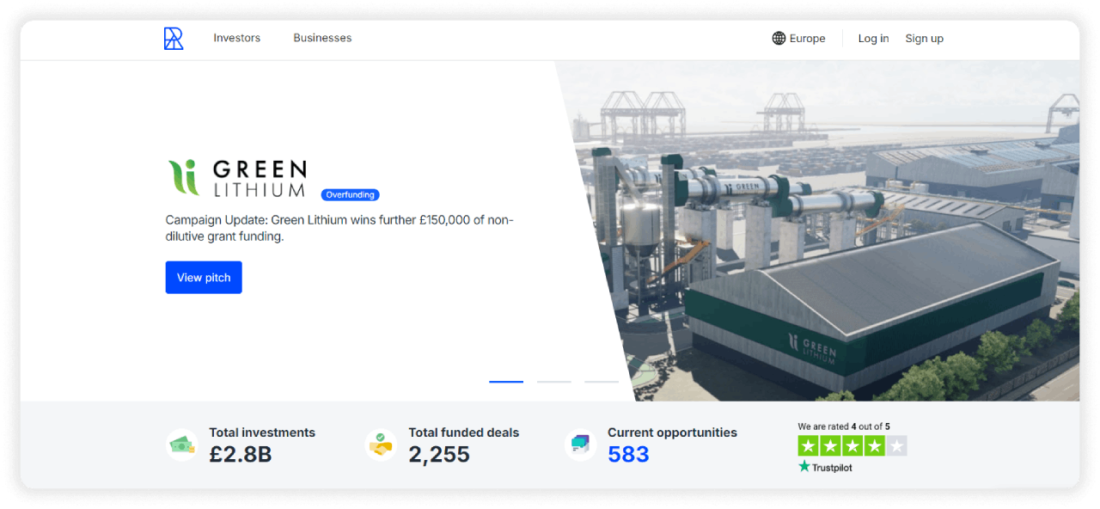Click the Current opportunities icon
The image size is (1100, 509).
(x=581, y=444)
